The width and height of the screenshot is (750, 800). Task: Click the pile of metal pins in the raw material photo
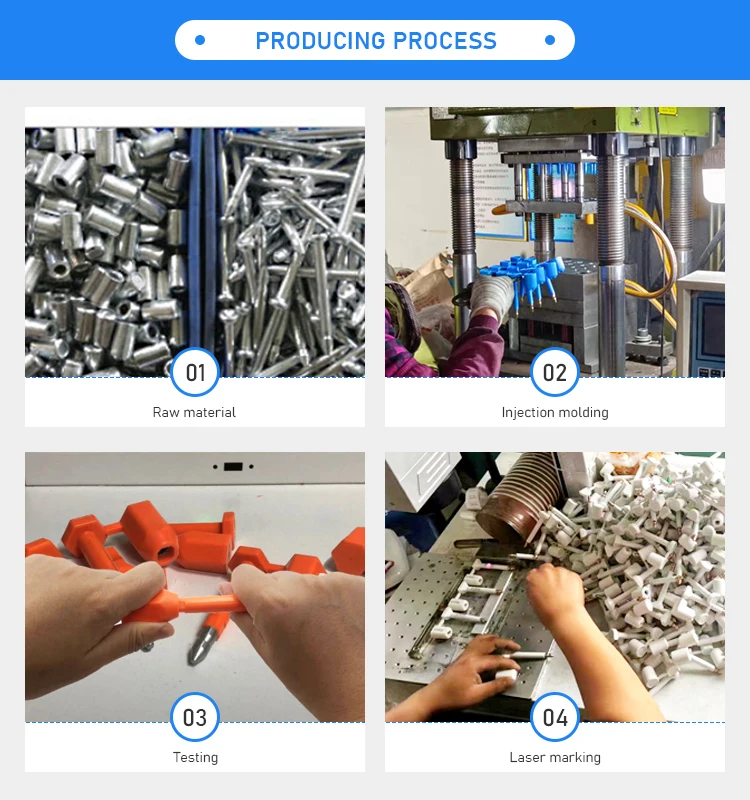coord(293,252)
